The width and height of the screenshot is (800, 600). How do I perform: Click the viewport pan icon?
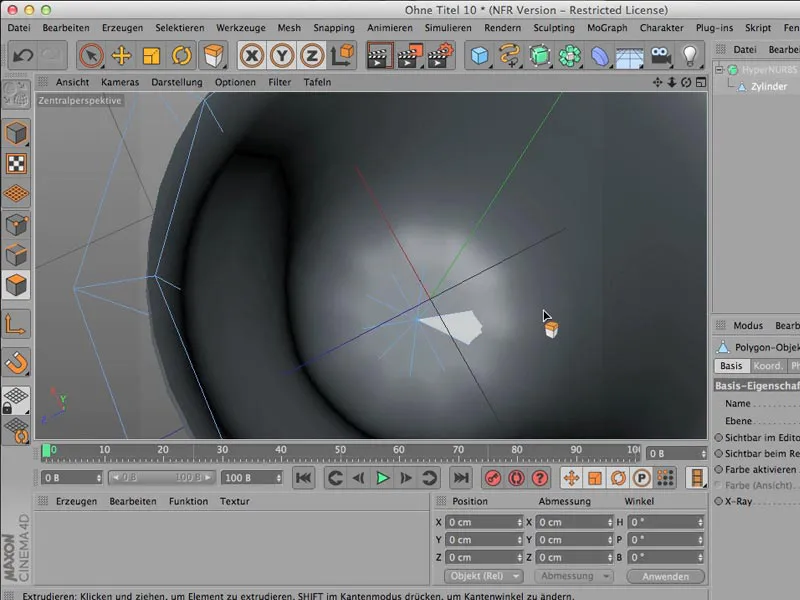click(x=658, y=82)
